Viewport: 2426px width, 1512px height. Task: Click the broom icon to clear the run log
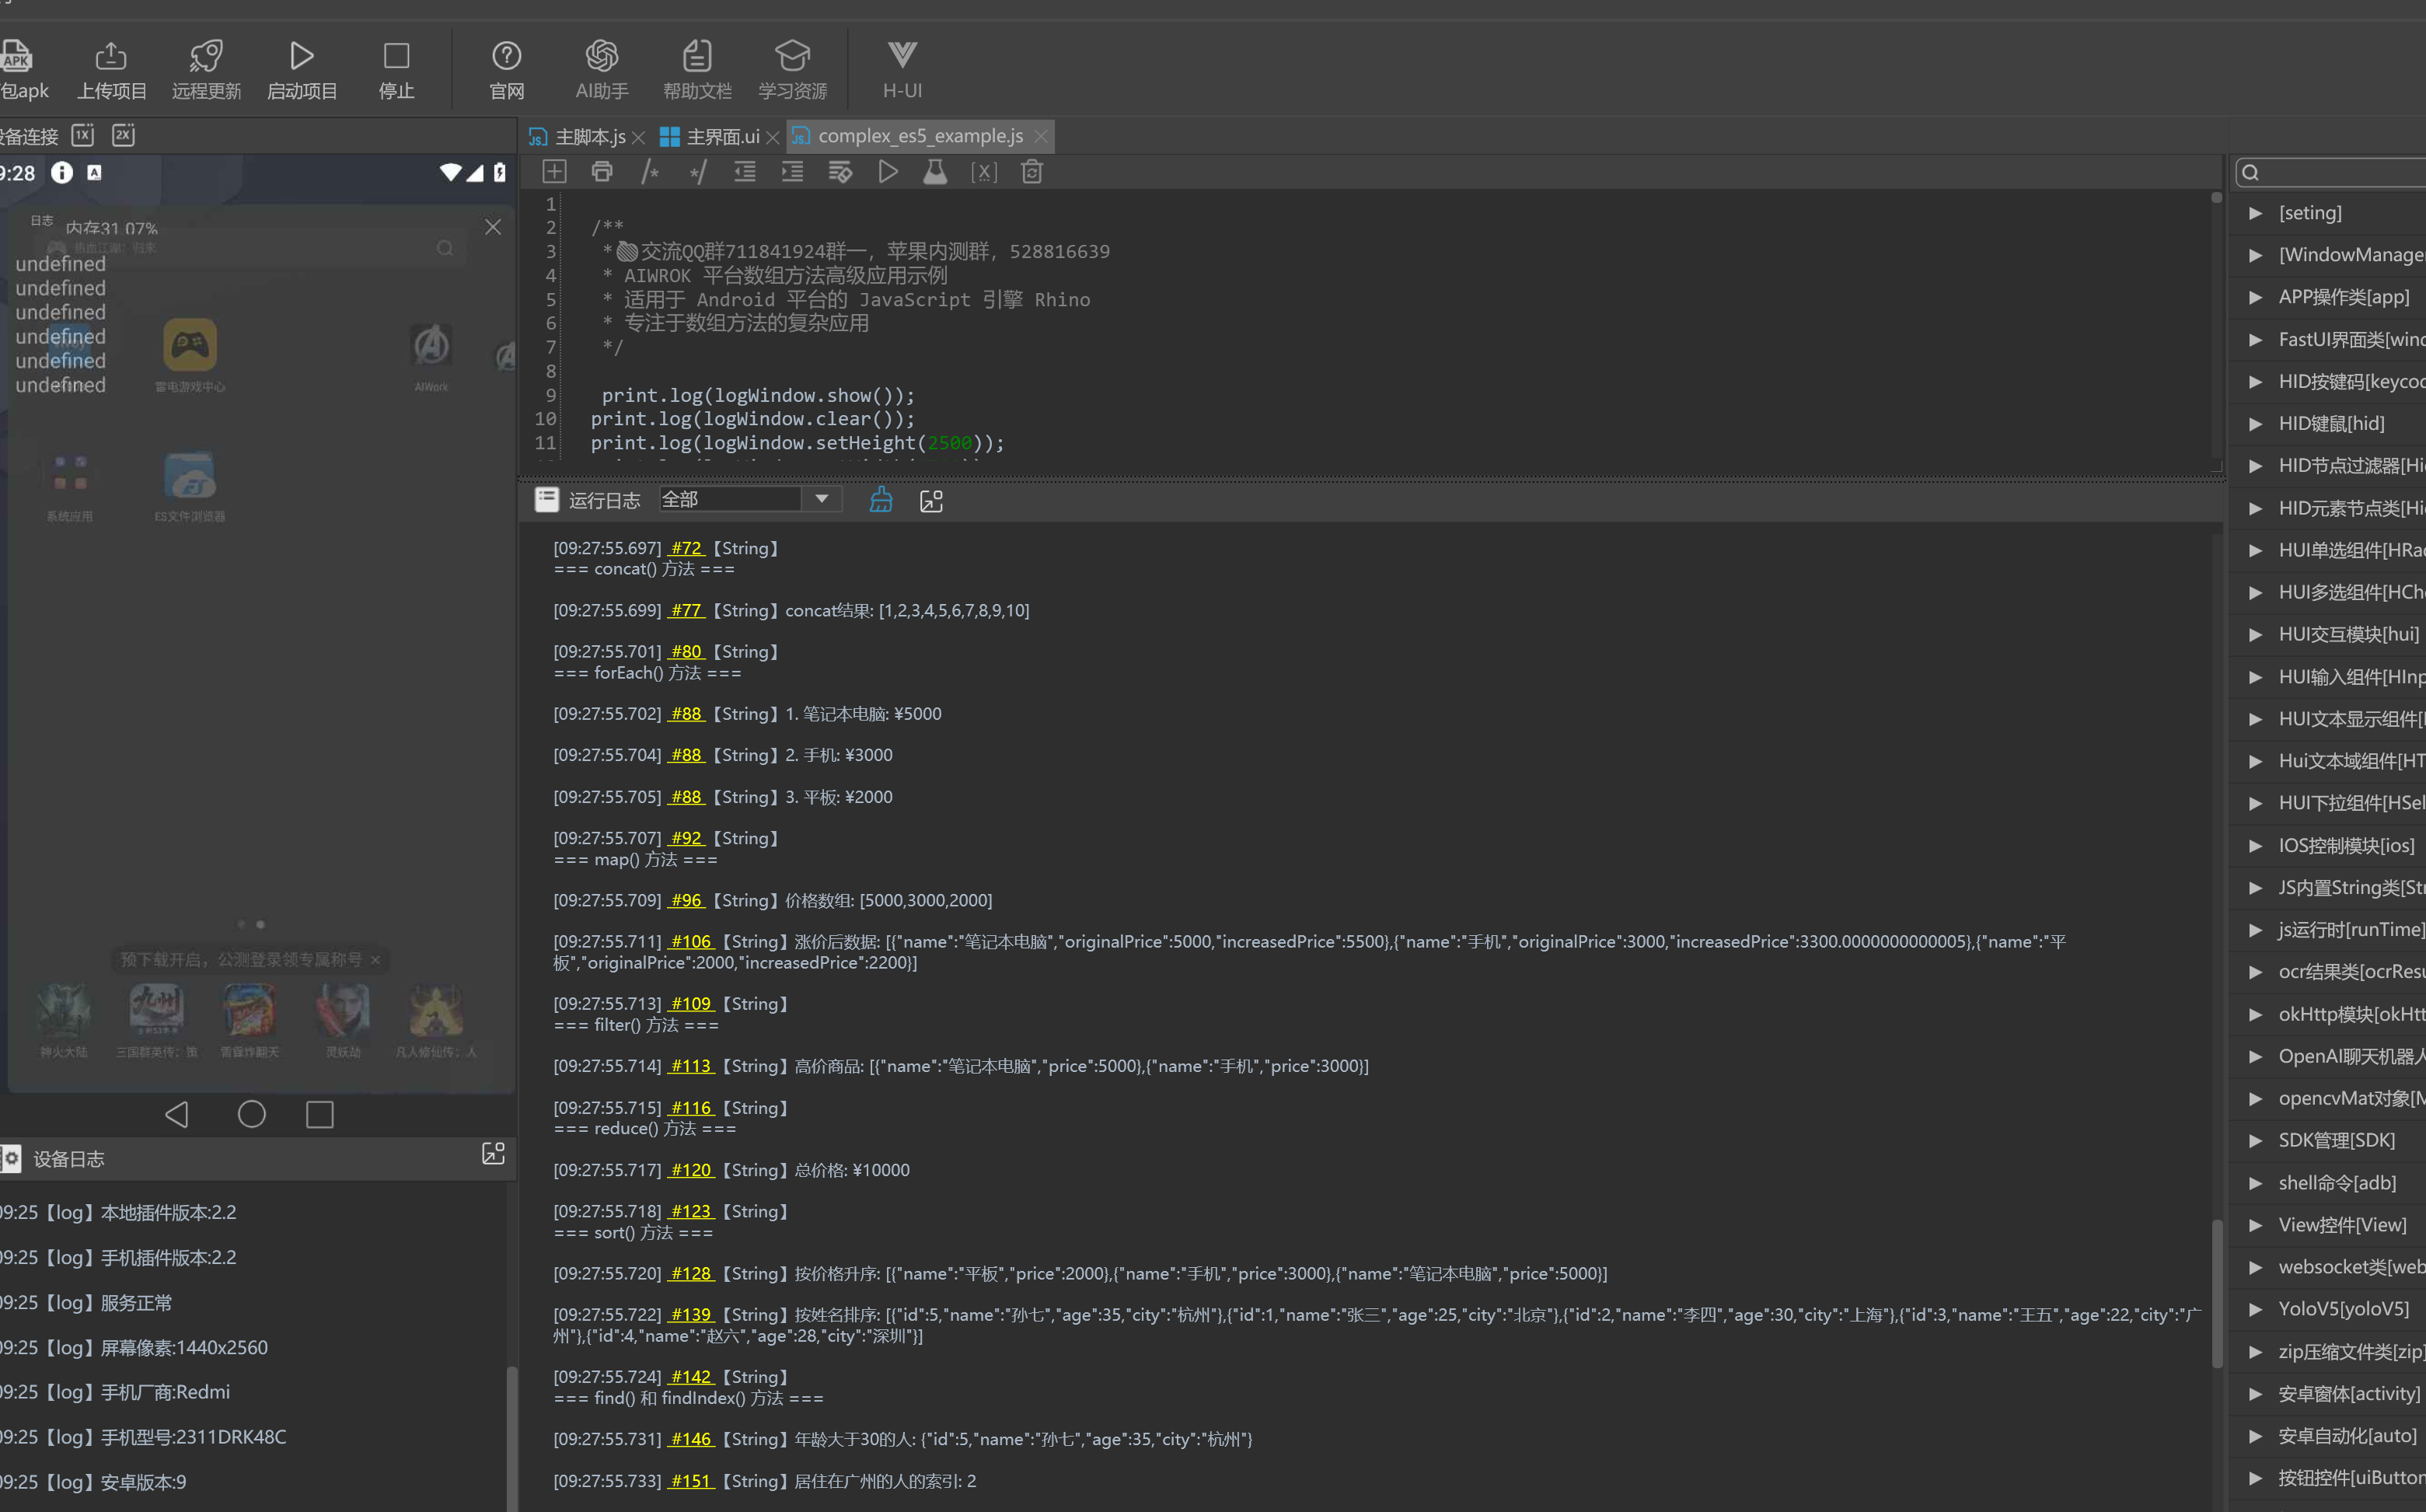tap(881, 500)
